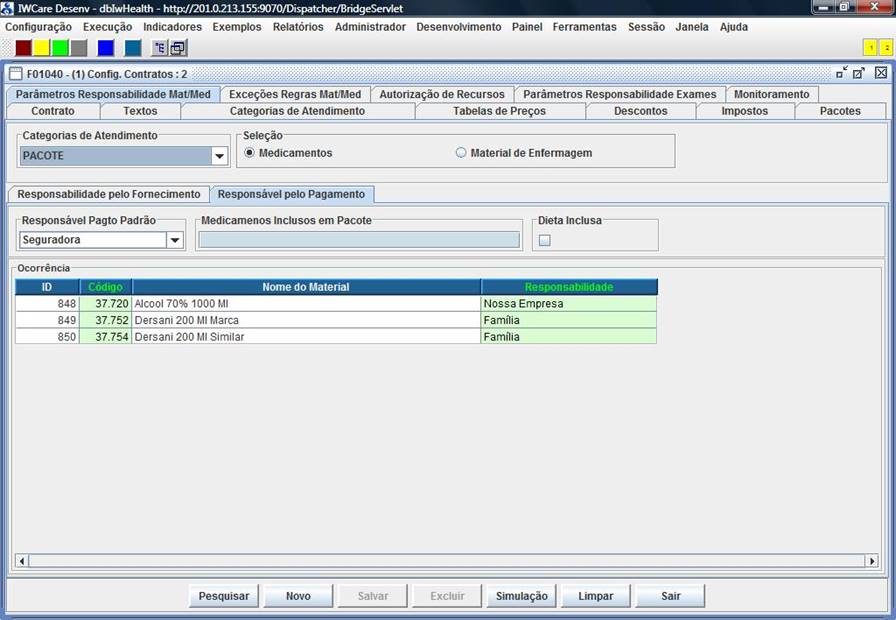Open the Categorias de Atendimento dropdown arrow
896x620 pixels.
click(219, 156)
